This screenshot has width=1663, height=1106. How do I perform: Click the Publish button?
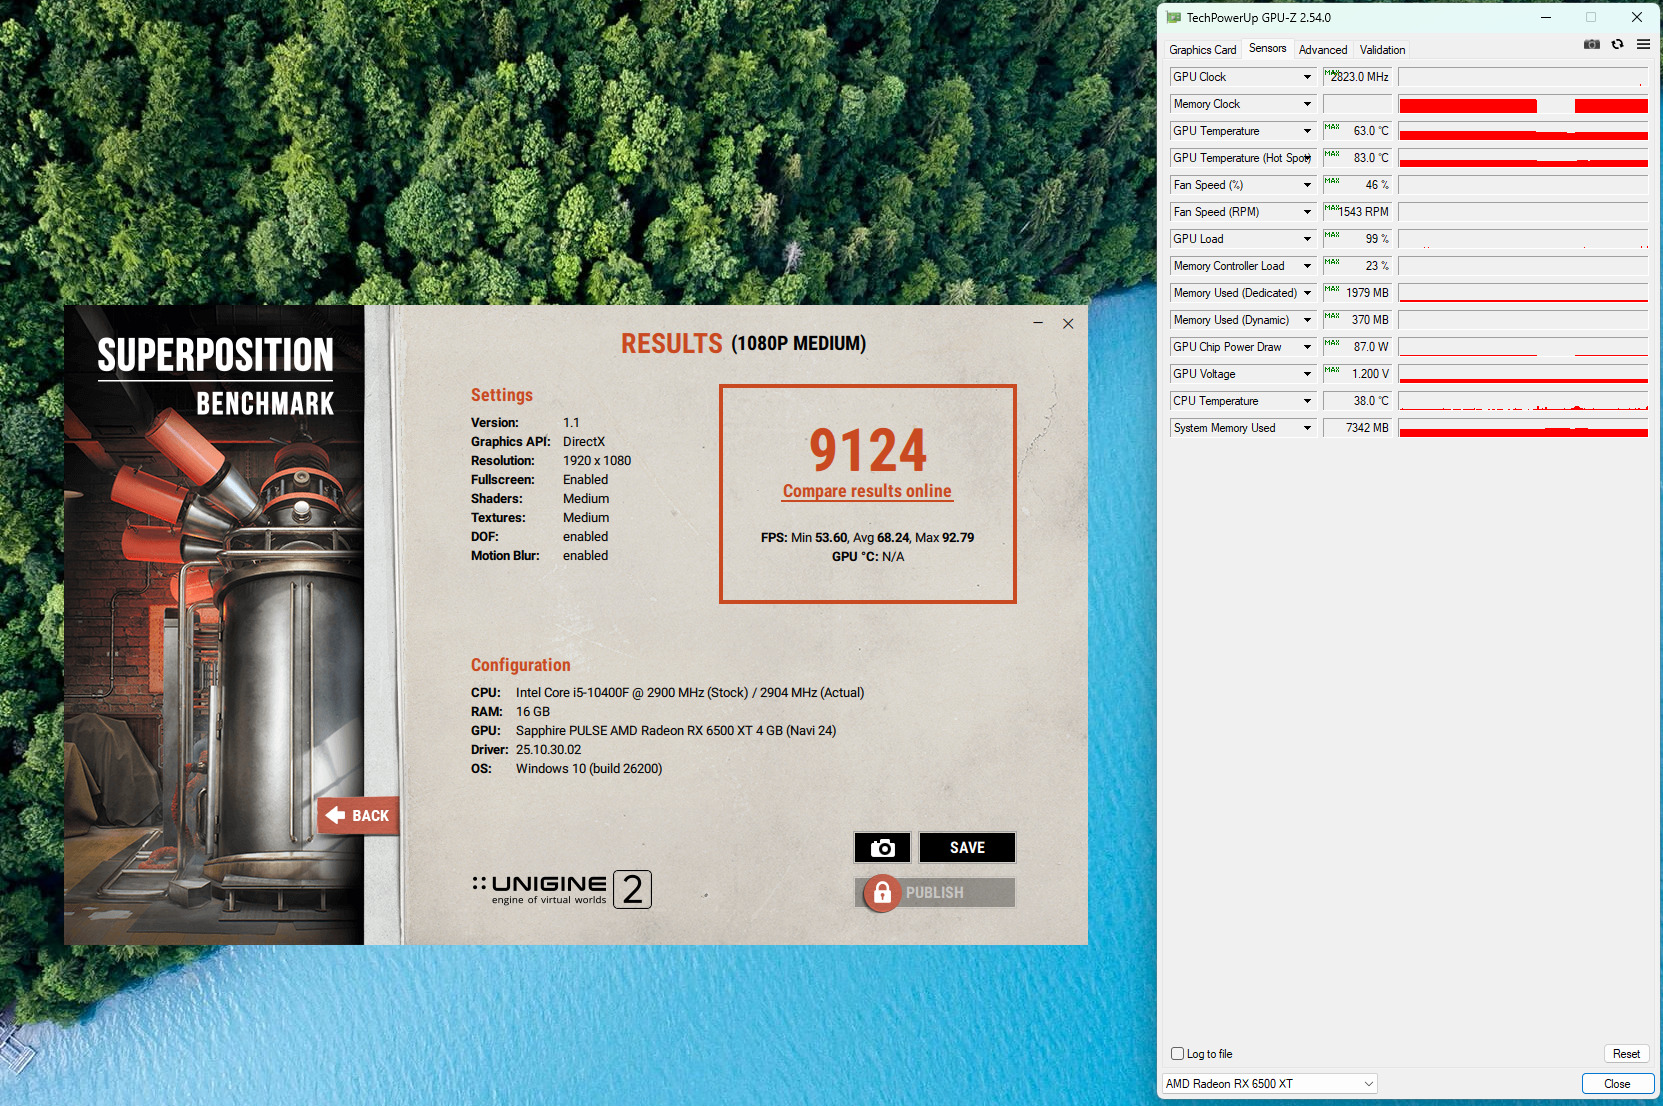coord(935,892)
